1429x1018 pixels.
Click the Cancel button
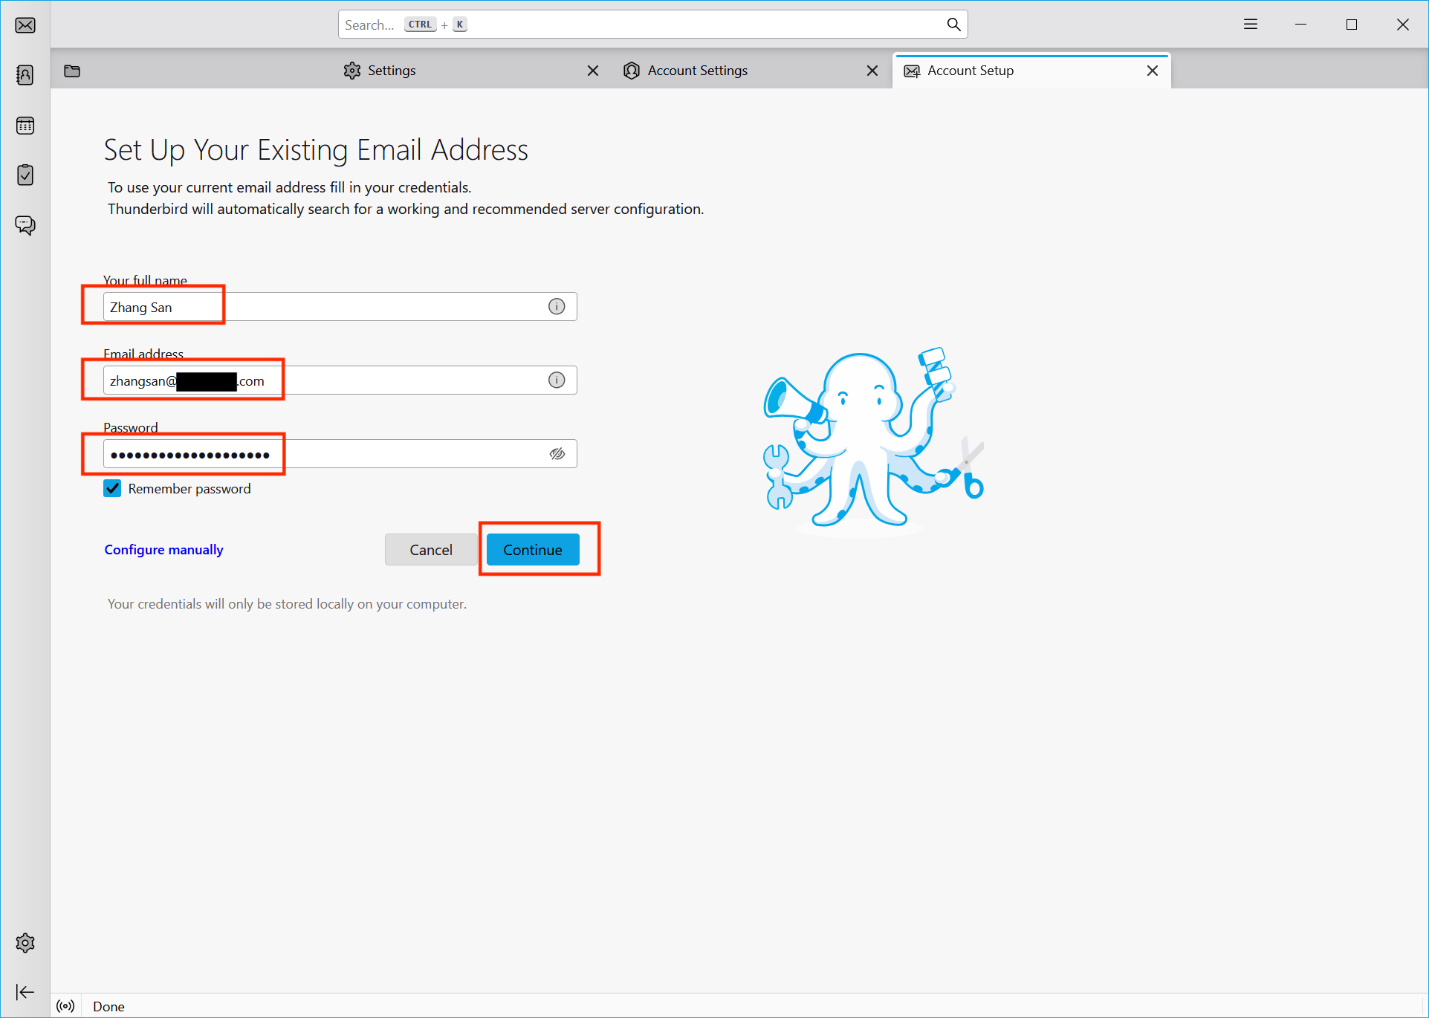[x=431, y=550]
